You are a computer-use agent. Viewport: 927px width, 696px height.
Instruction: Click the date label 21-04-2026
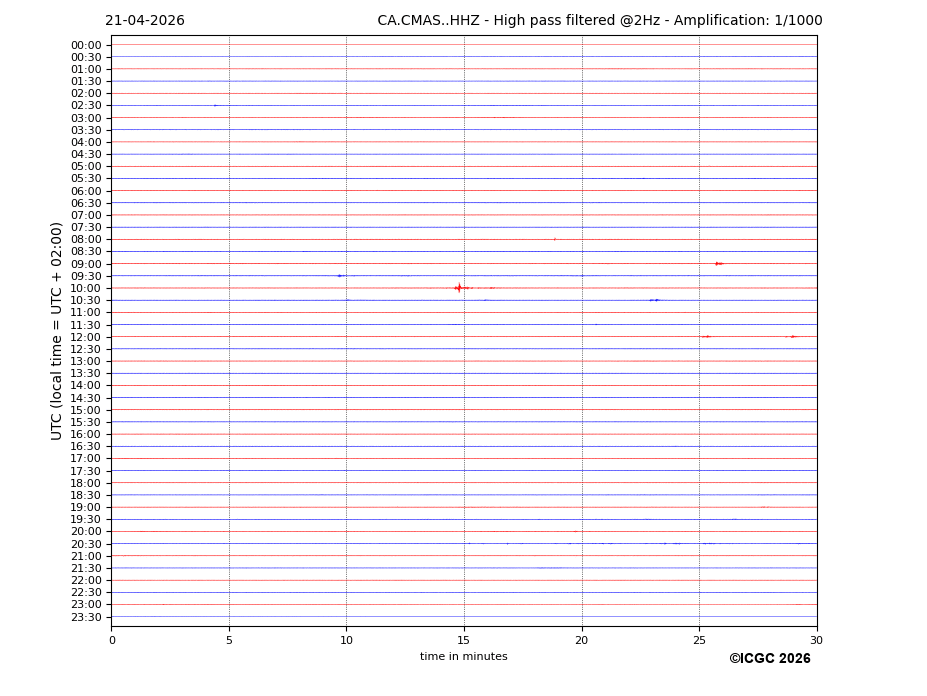145,21
